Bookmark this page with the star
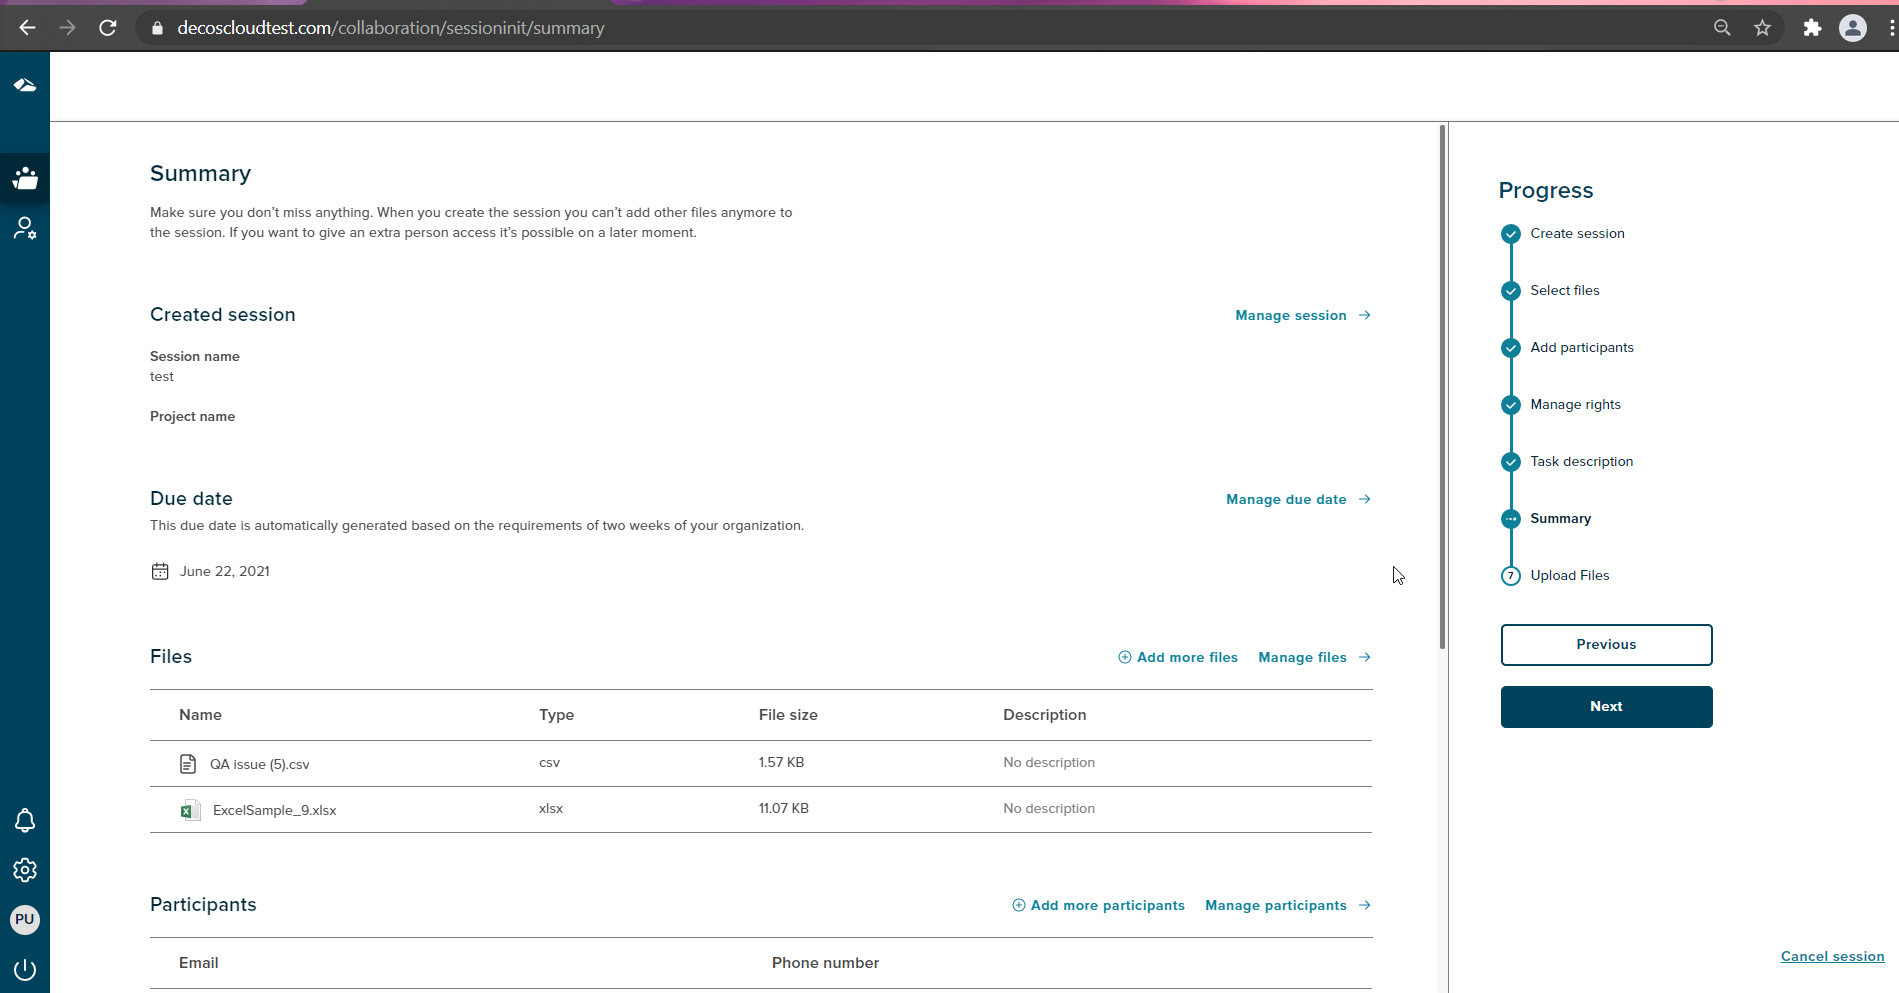Viewport: 1899px width, 993px height. tap(1763, 28)
